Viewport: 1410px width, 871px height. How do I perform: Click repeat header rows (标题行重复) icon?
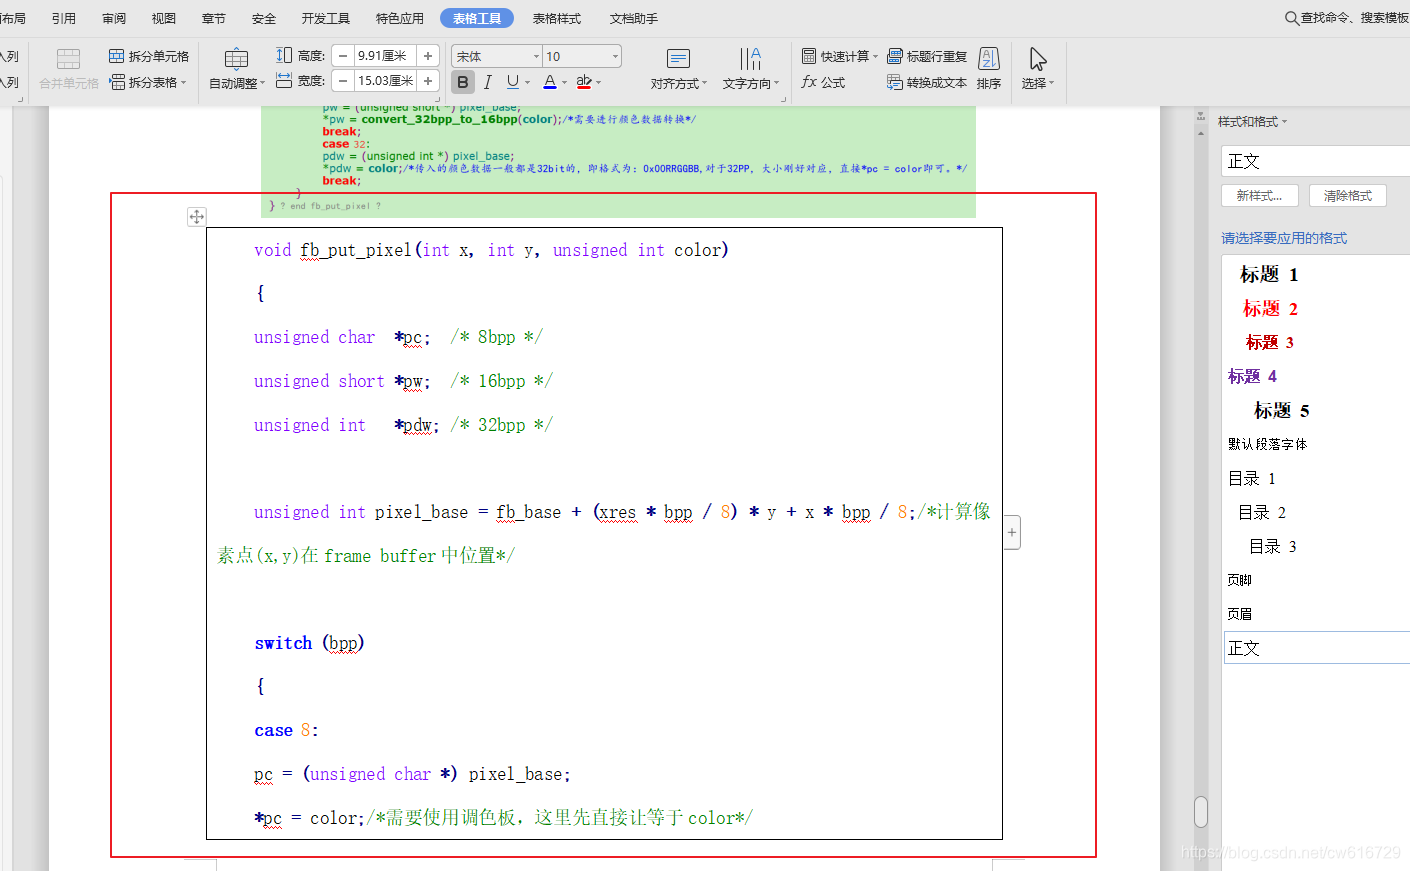pos(895,56)
